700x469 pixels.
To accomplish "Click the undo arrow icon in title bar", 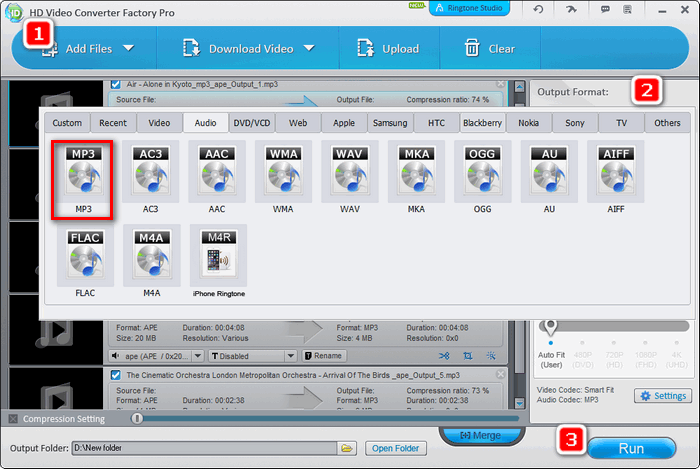I will coord(538,9).
